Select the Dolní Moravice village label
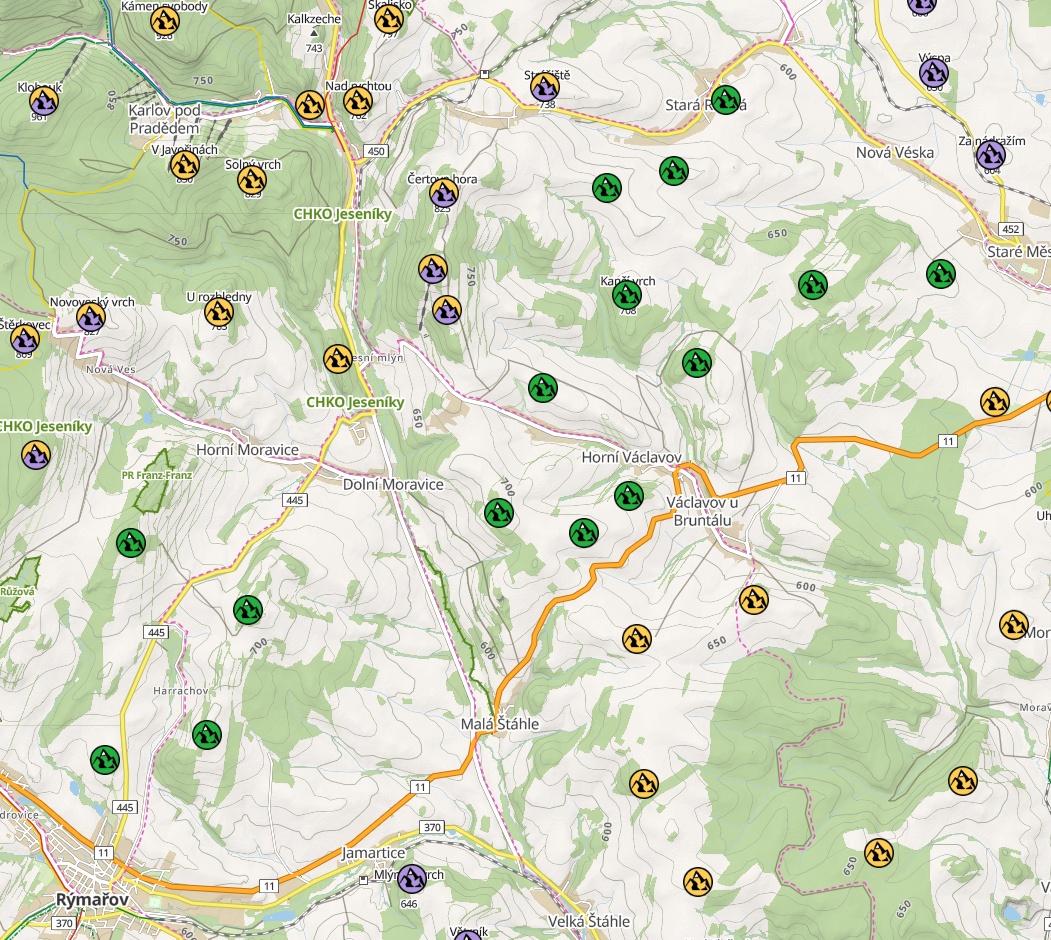The width and height of the screenshot is (1051, 940). [393, 484]
